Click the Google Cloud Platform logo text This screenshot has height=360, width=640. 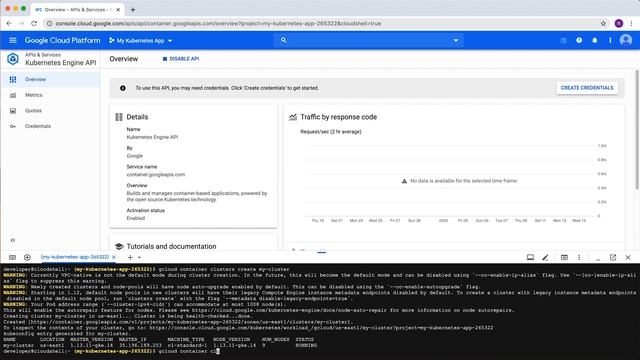(x=62, y=40)
